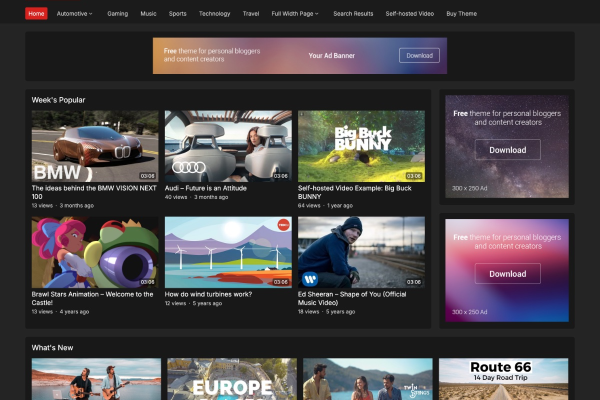The image size is (600, 400).
Task: Click the '12 views' text under wind turbines video
Action: pyautogui.click(x=175, y=303)
